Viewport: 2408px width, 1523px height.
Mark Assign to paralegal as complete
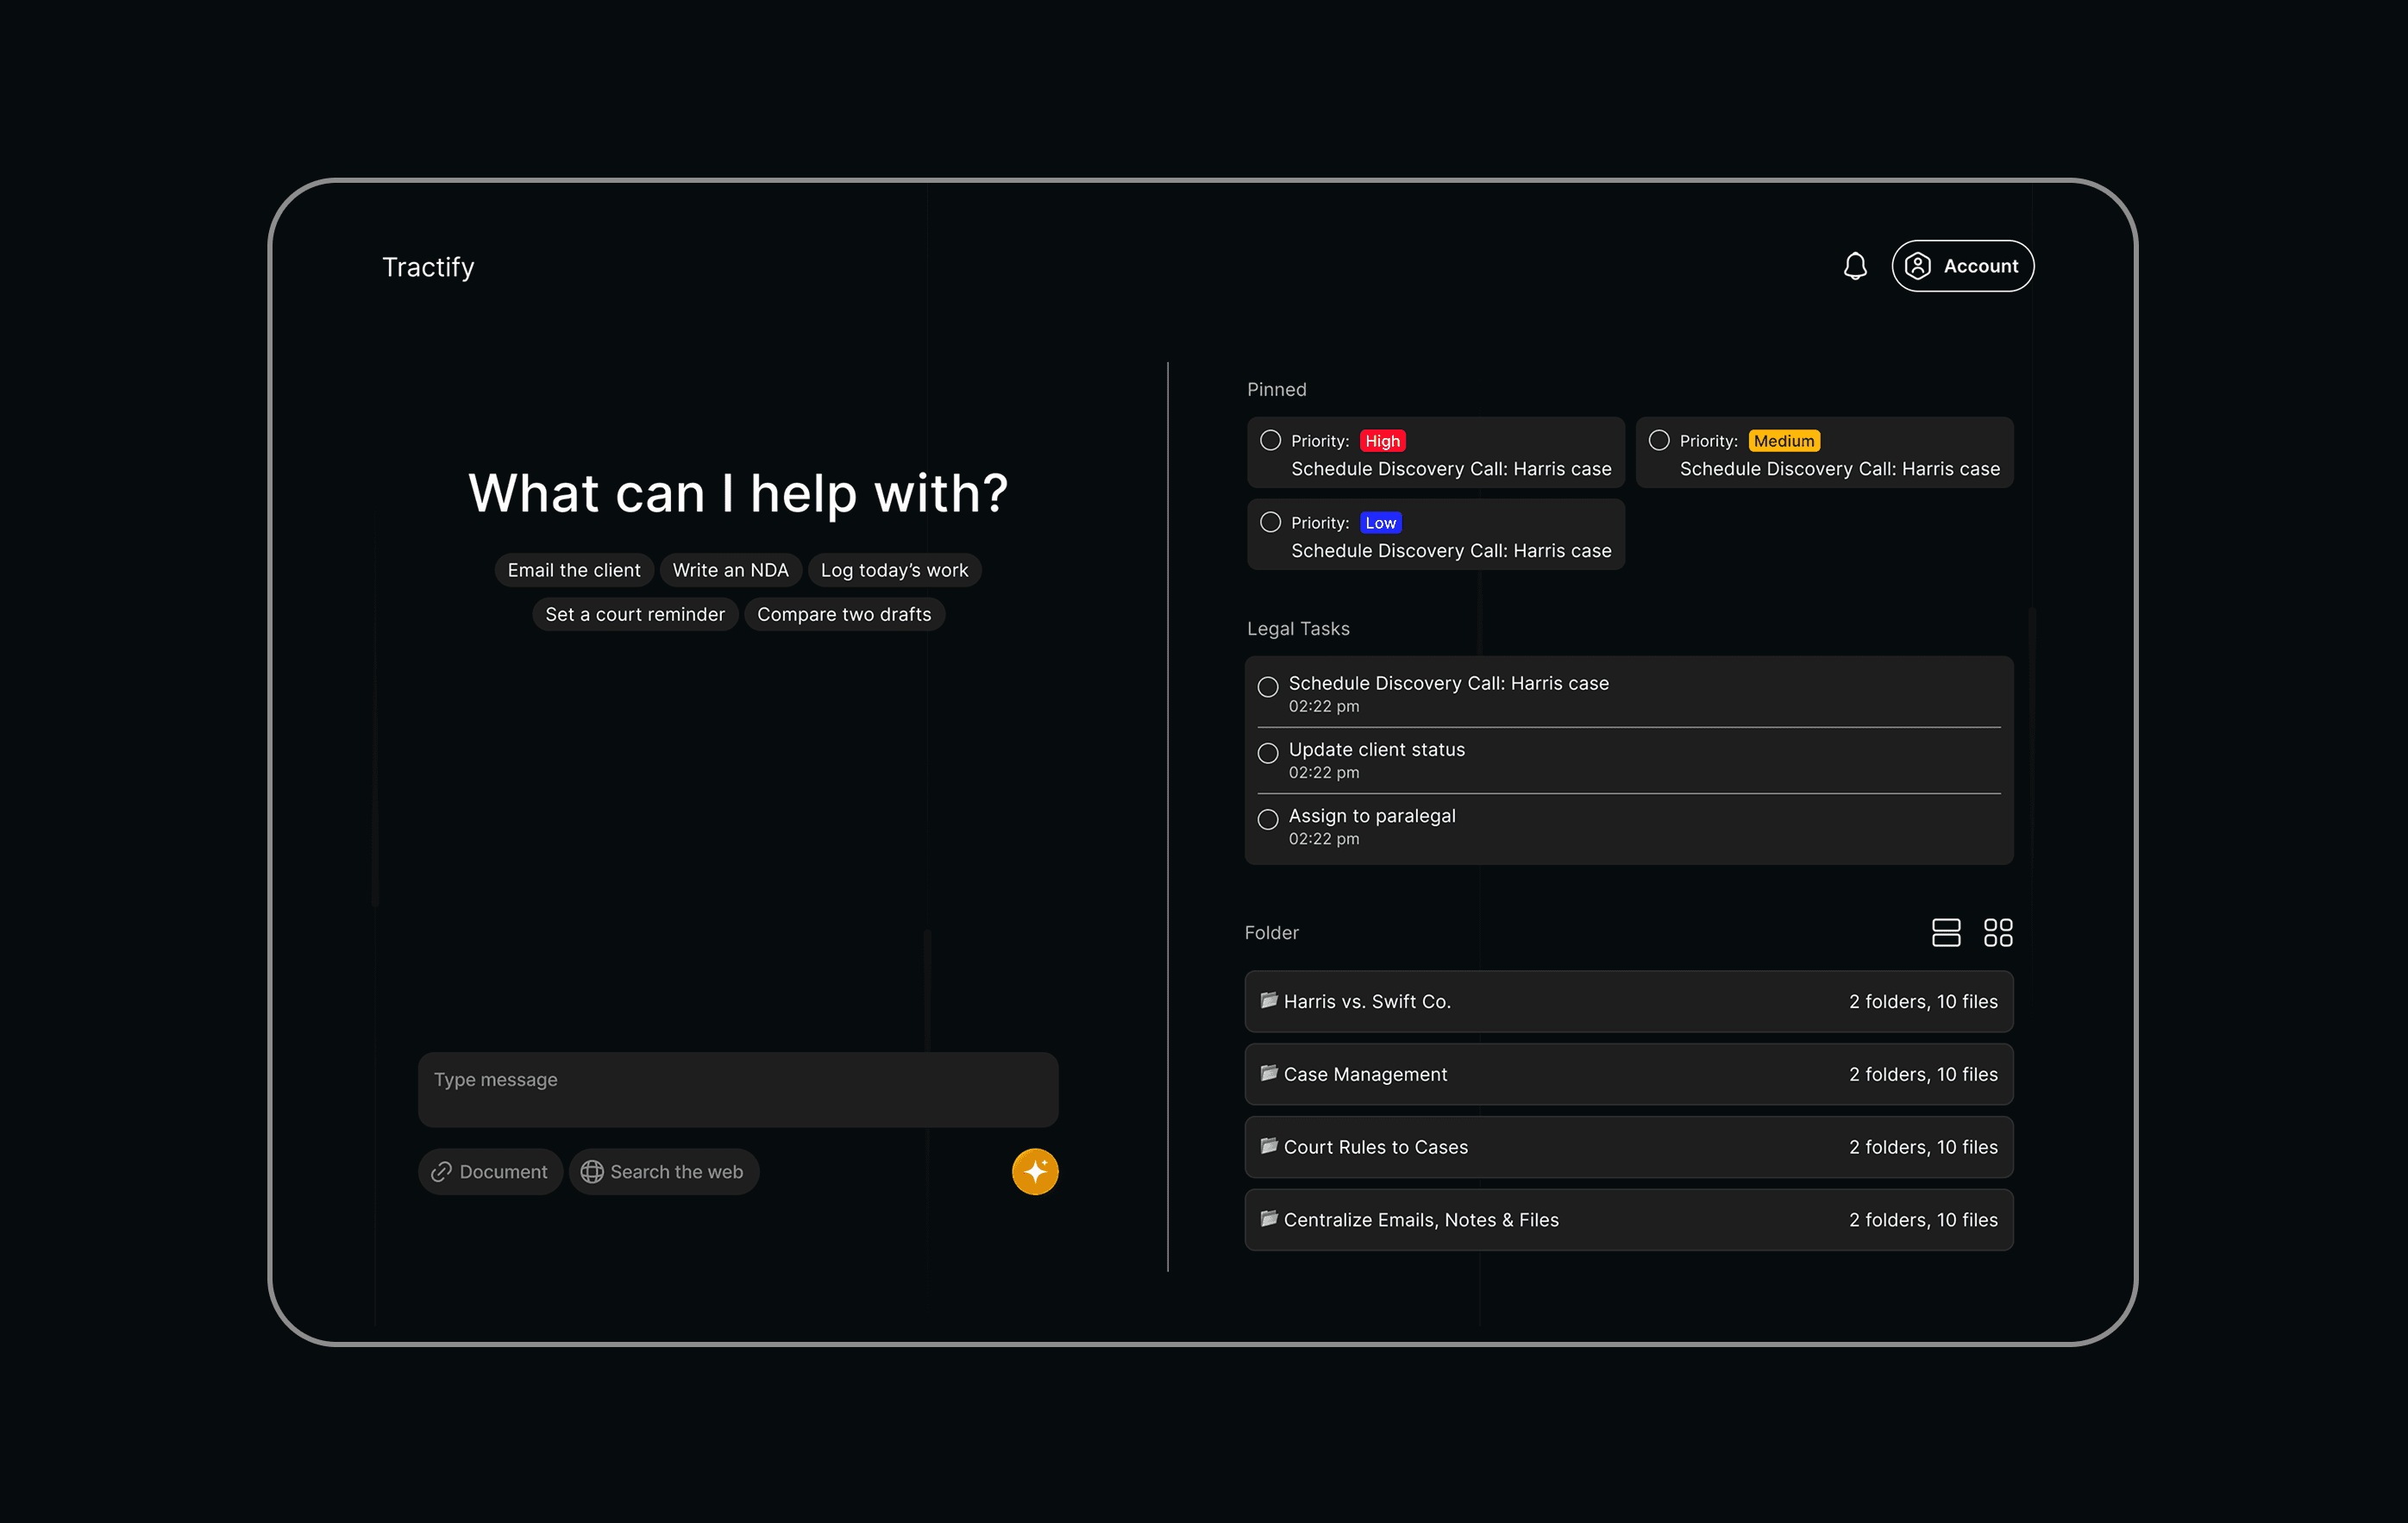1268,819
